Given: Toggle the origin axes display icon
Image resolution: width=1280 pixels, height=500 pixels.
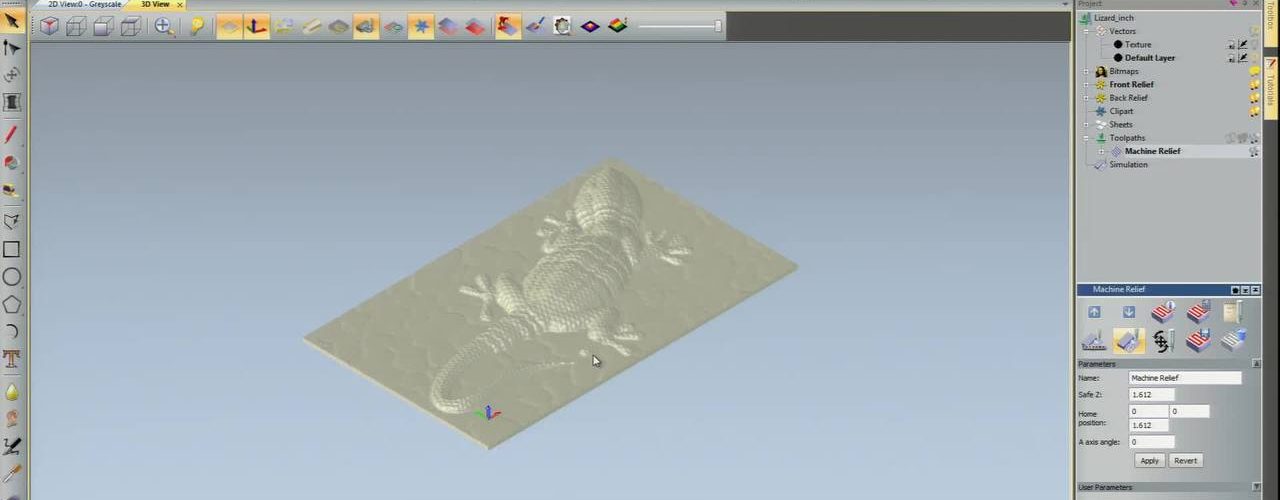Looking at the screenshot, I should point(257,27).
